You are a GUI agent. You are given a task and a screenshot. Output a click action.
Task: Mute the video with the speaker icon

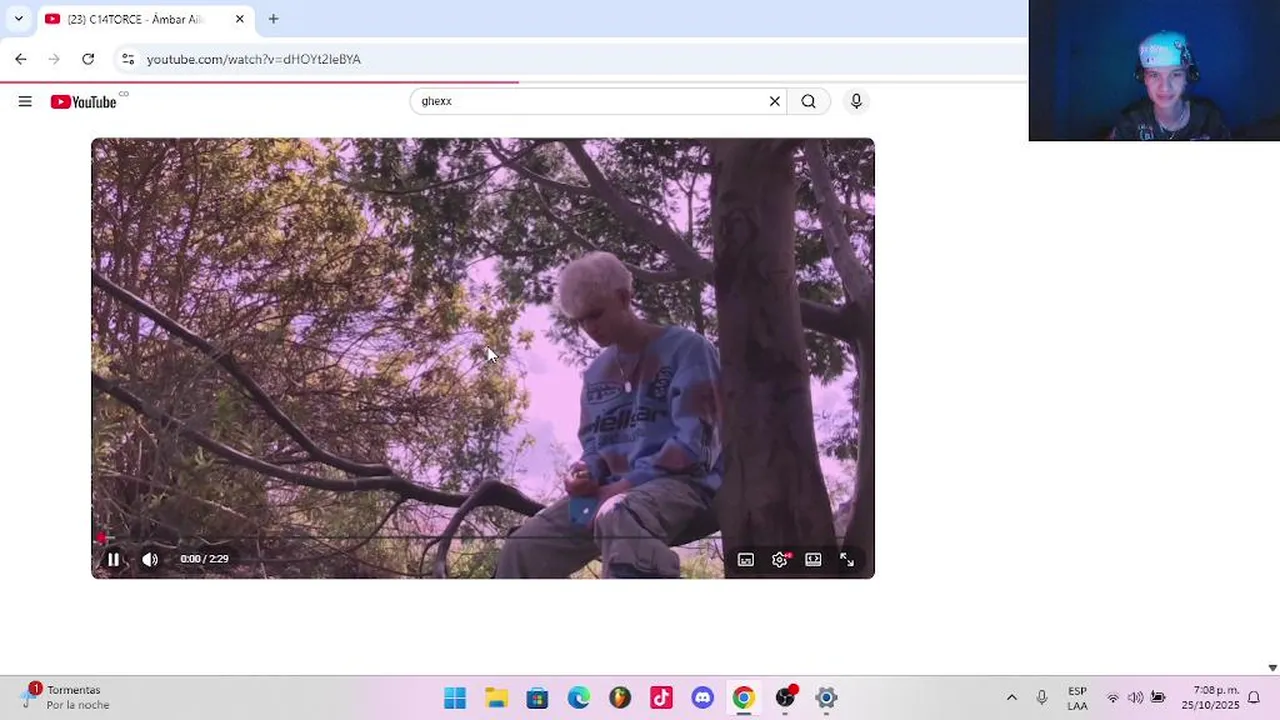(150, 560)
